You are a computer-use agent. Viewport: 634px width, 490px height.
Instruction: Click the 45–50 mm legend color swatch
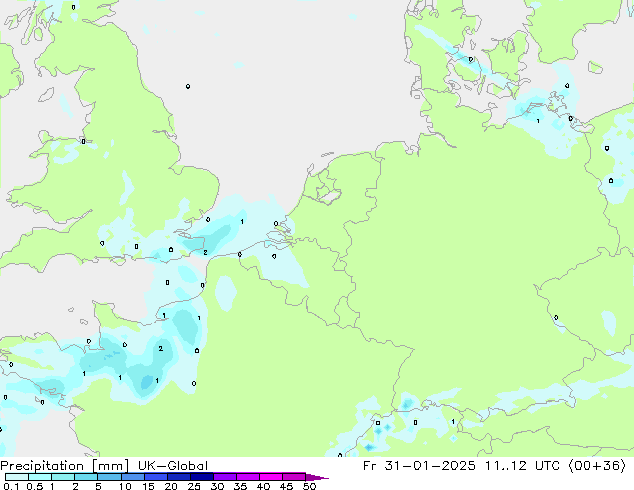click(294, 477)
